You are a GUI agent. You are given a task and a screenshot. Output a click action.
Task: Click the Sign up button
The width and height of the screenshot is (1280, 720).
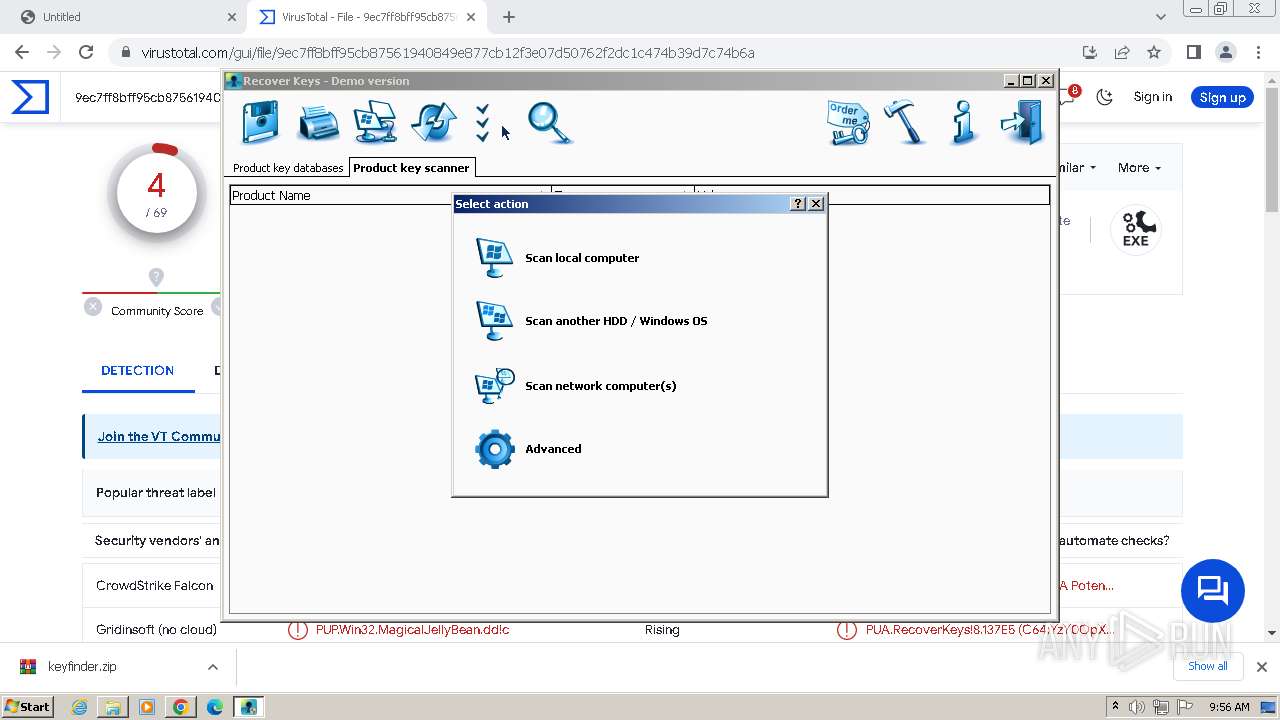(x=1222, y=97)
